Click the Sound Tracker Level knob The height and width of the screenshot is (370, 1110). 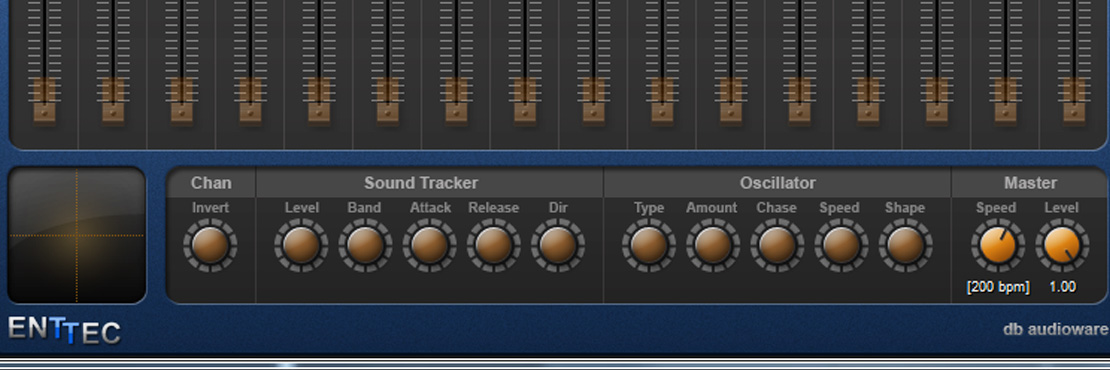[302, 245]
